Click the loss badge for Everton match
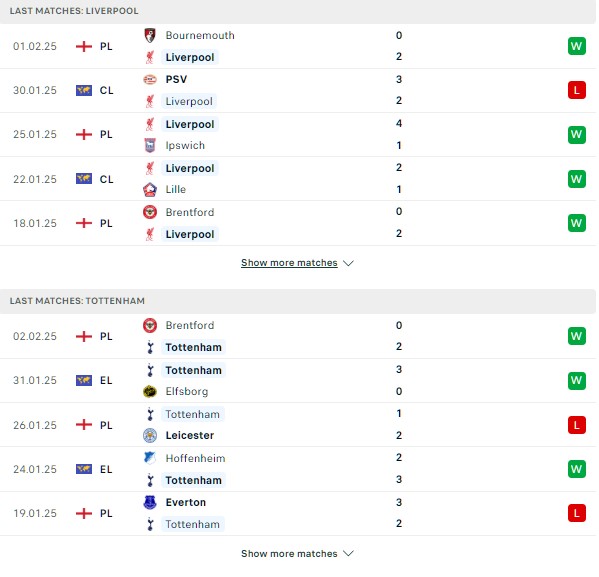Screen dimensions: 599x577 coord(576,513)
